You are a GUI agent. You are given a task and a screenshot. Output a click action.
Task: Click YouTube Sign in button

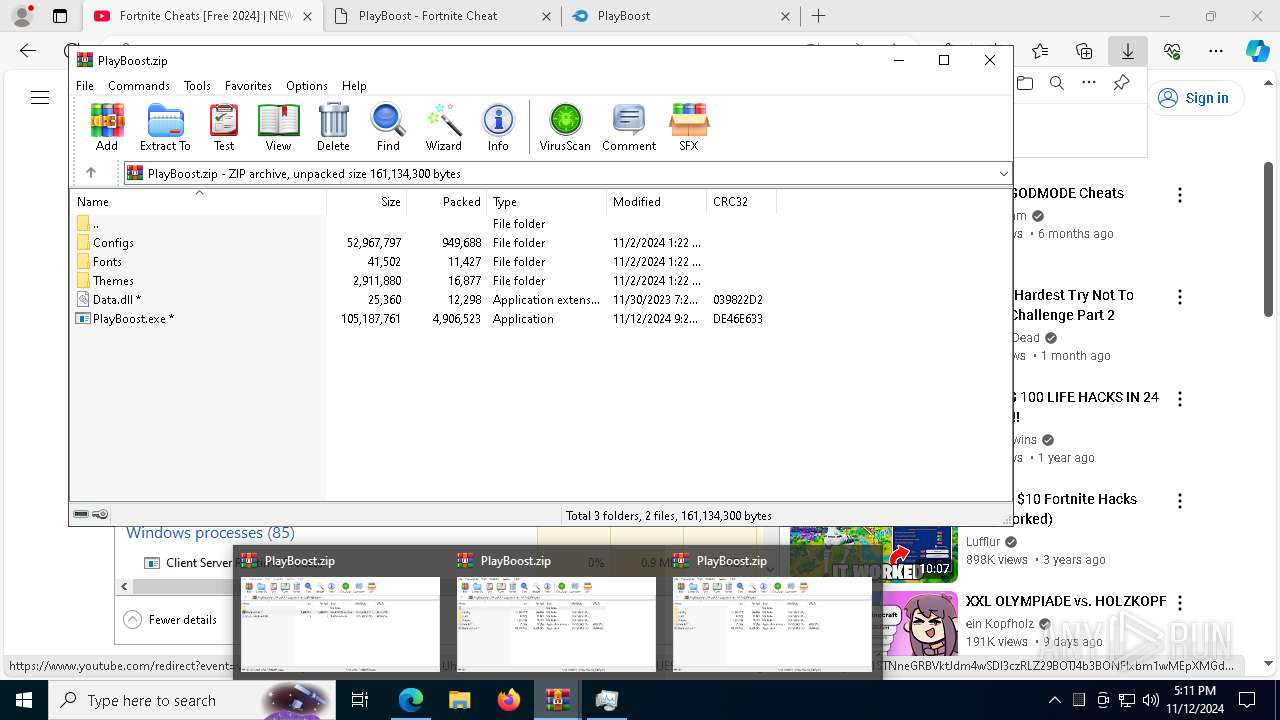(x=1194, y=98)
